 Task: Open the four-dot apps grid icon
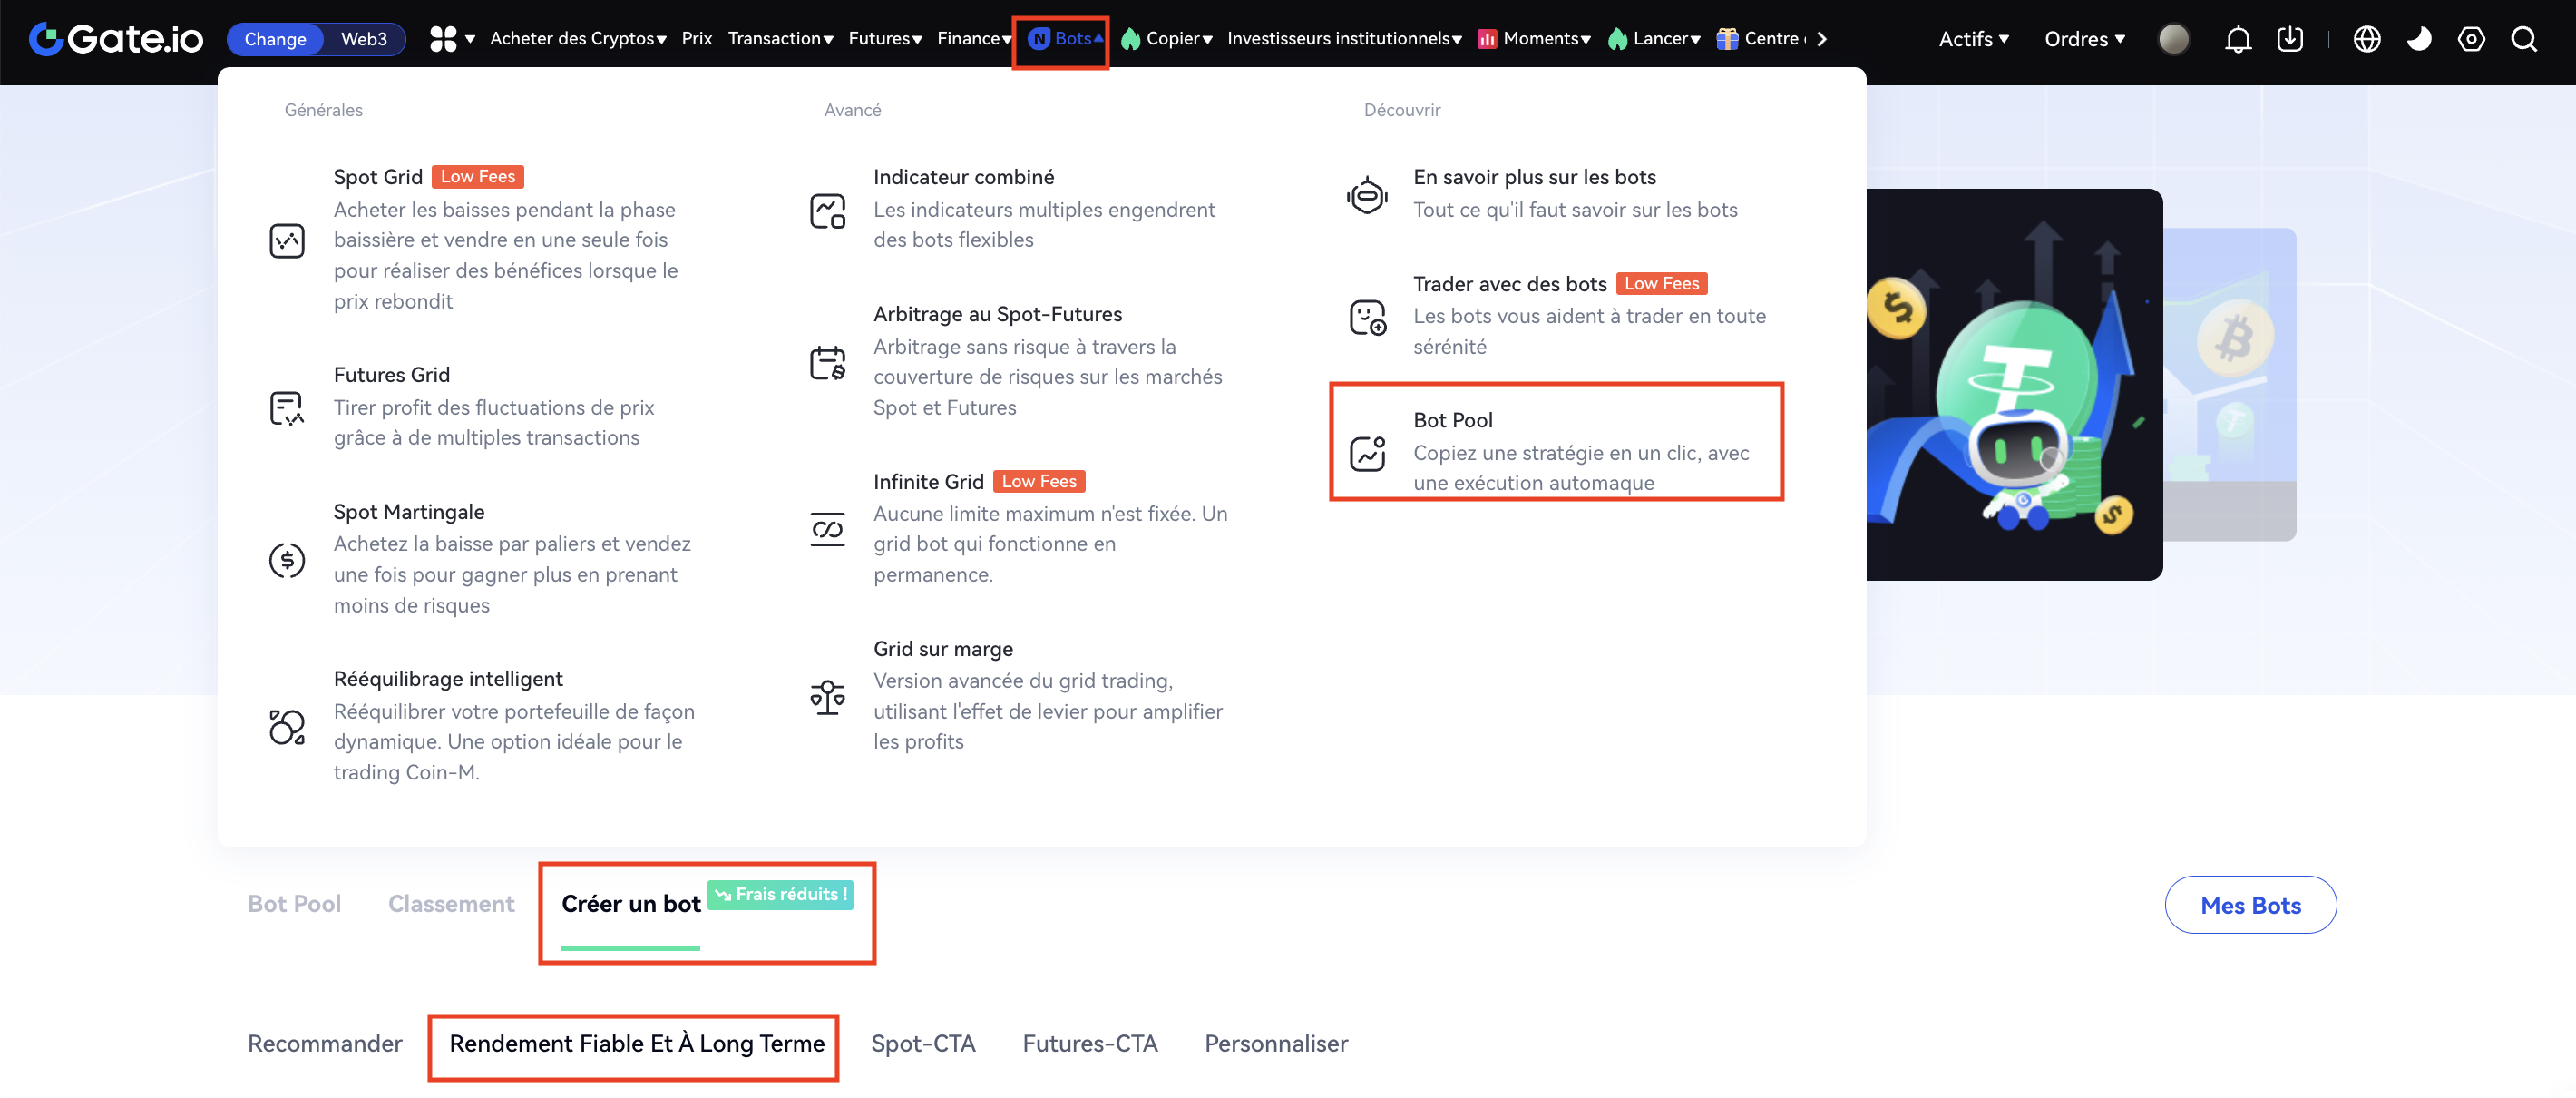pos(443,39)
